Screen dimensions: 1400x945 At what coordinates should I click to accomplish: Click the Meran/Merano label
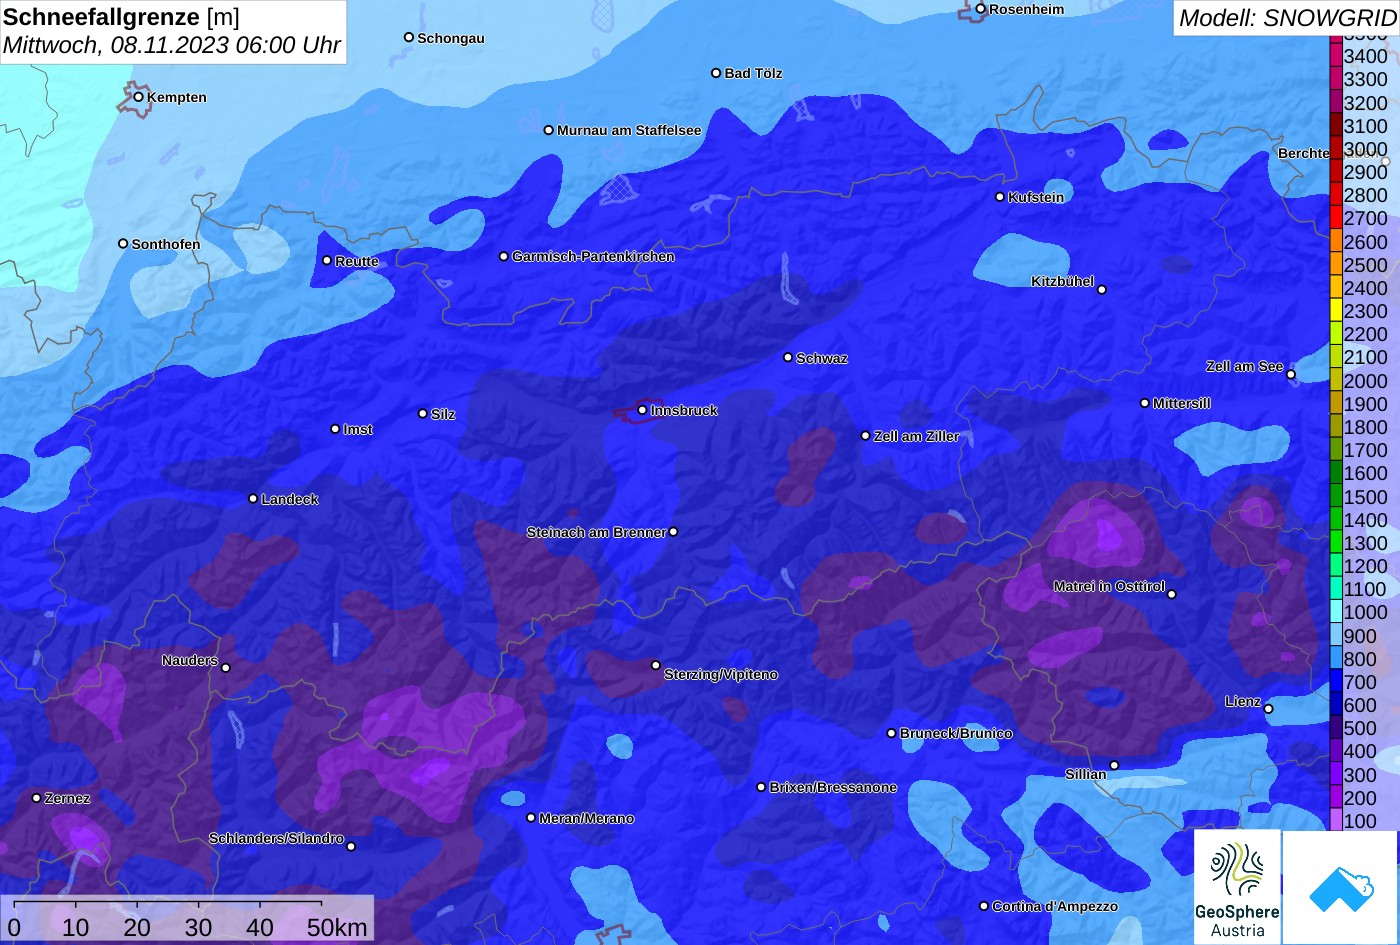(x=587, y=818)
